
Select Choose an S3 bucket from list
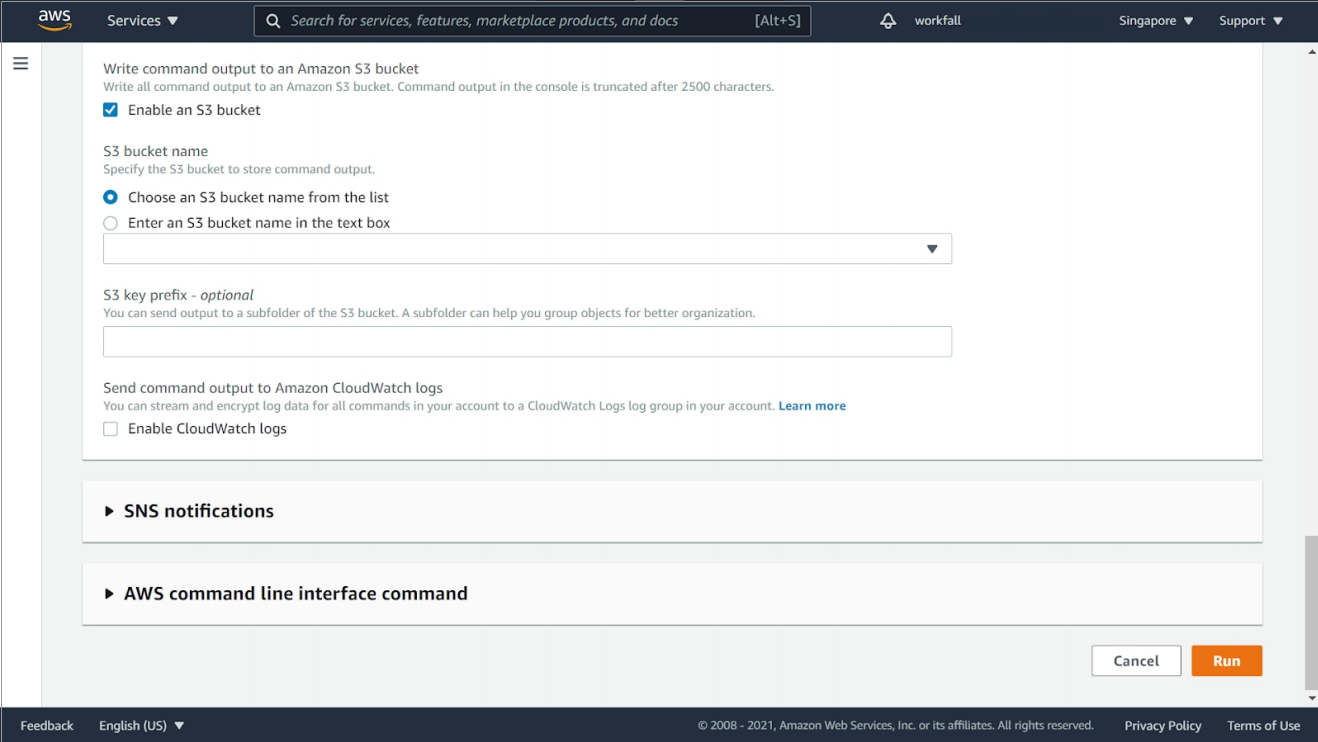(111, 197)
